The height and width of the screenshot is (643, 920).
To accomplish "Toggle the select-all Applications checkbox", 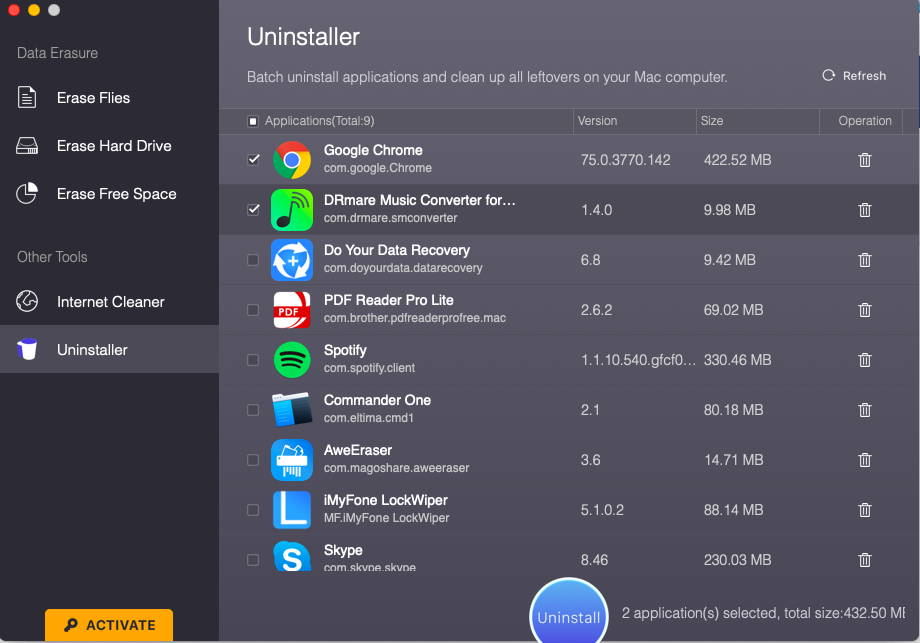I will 253,121.
